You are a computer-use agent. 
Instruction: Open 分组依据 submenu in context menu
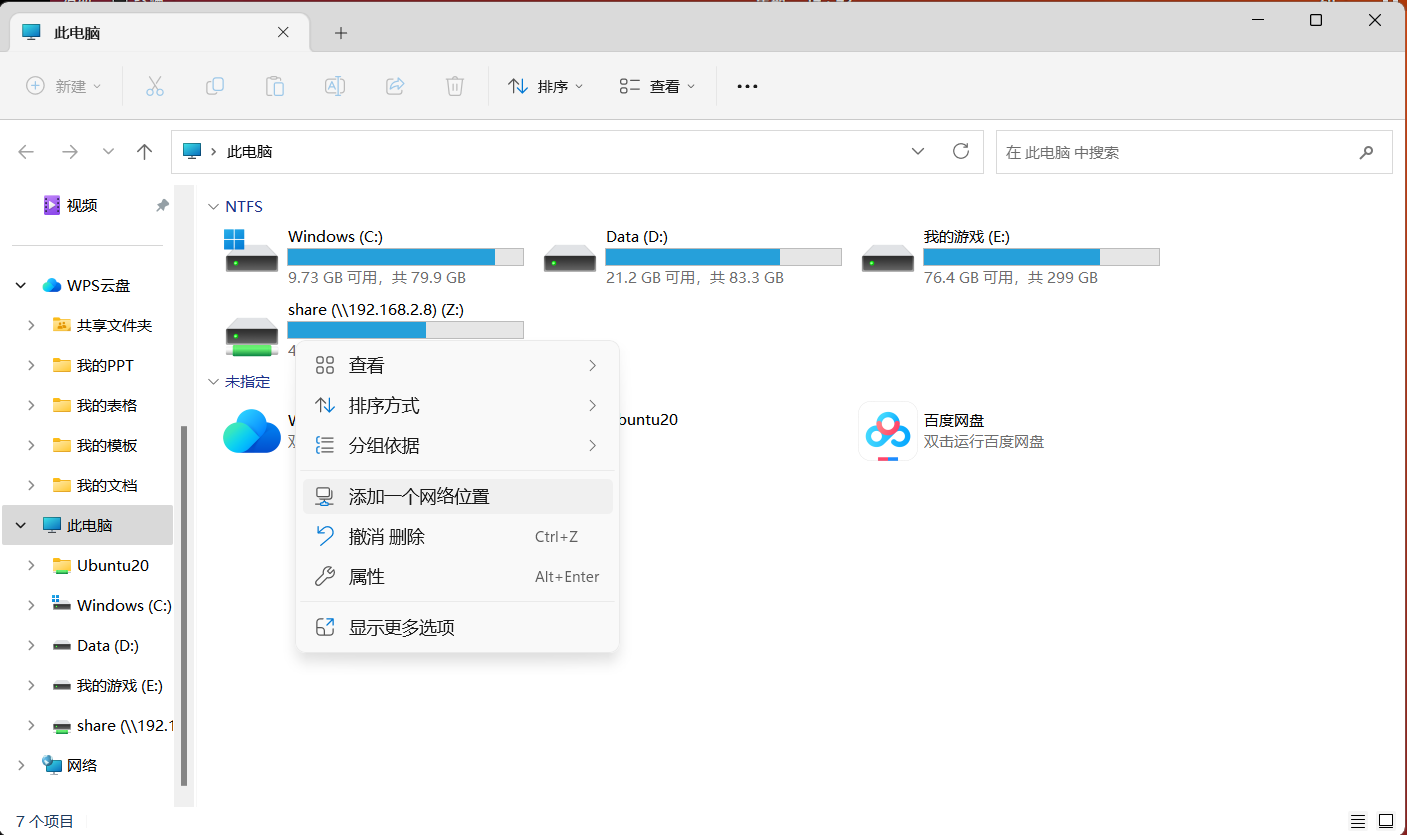coord(457,446)
